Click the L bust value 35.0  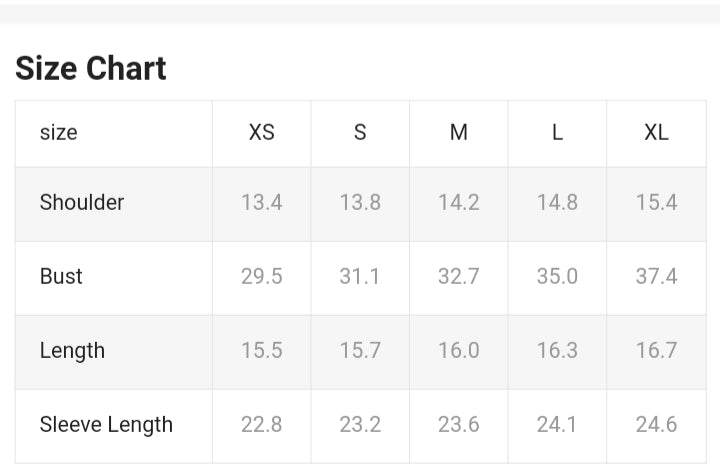(x=557, y=276)
